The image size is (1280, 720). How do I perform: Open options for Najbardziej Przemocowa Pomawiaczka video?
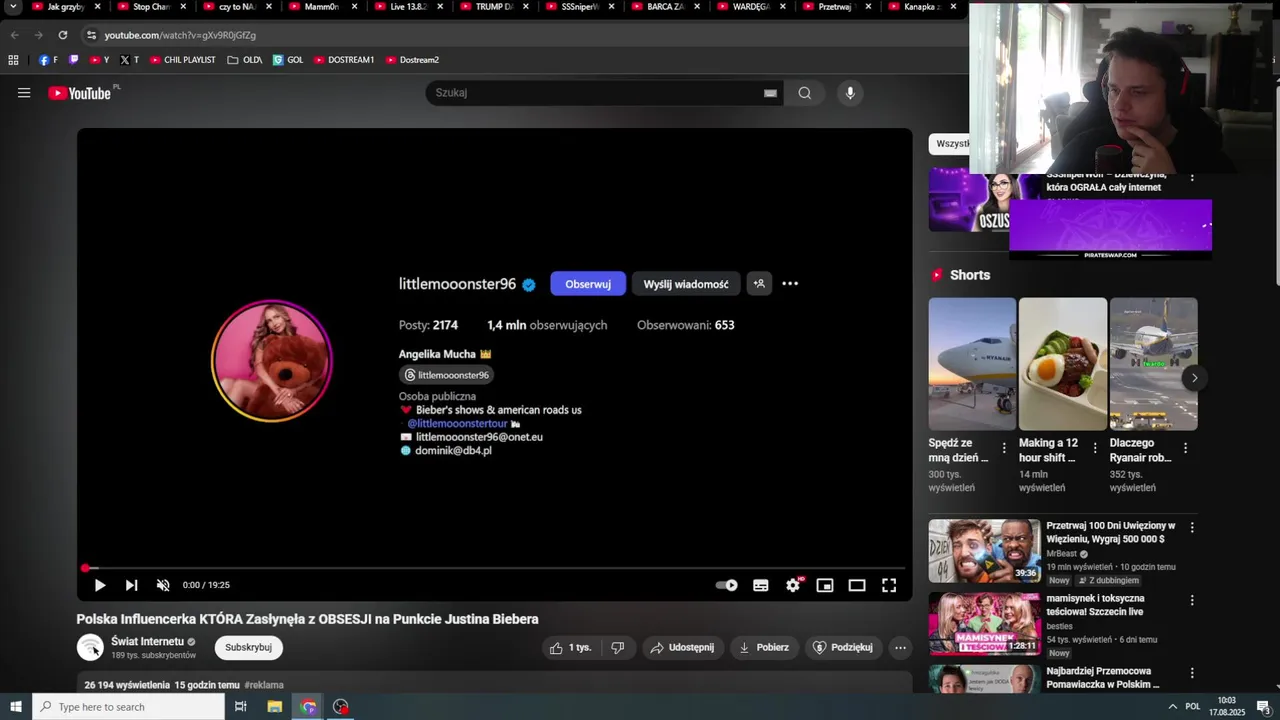pyautogui.click(x=1192, y=673)
